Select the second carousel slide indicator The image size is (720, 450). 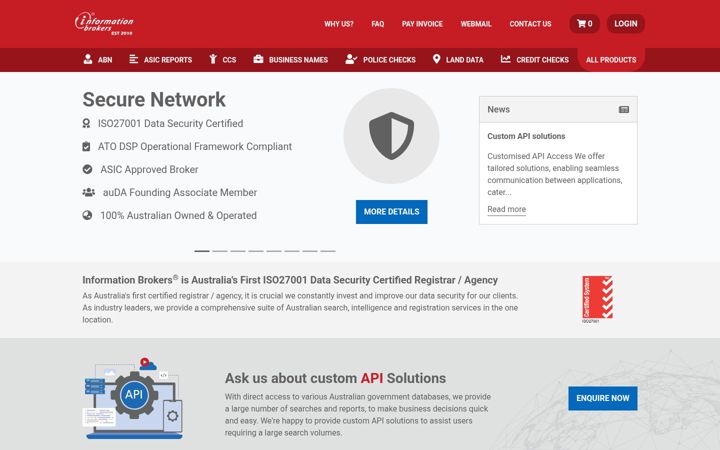[x=220, y=251]
